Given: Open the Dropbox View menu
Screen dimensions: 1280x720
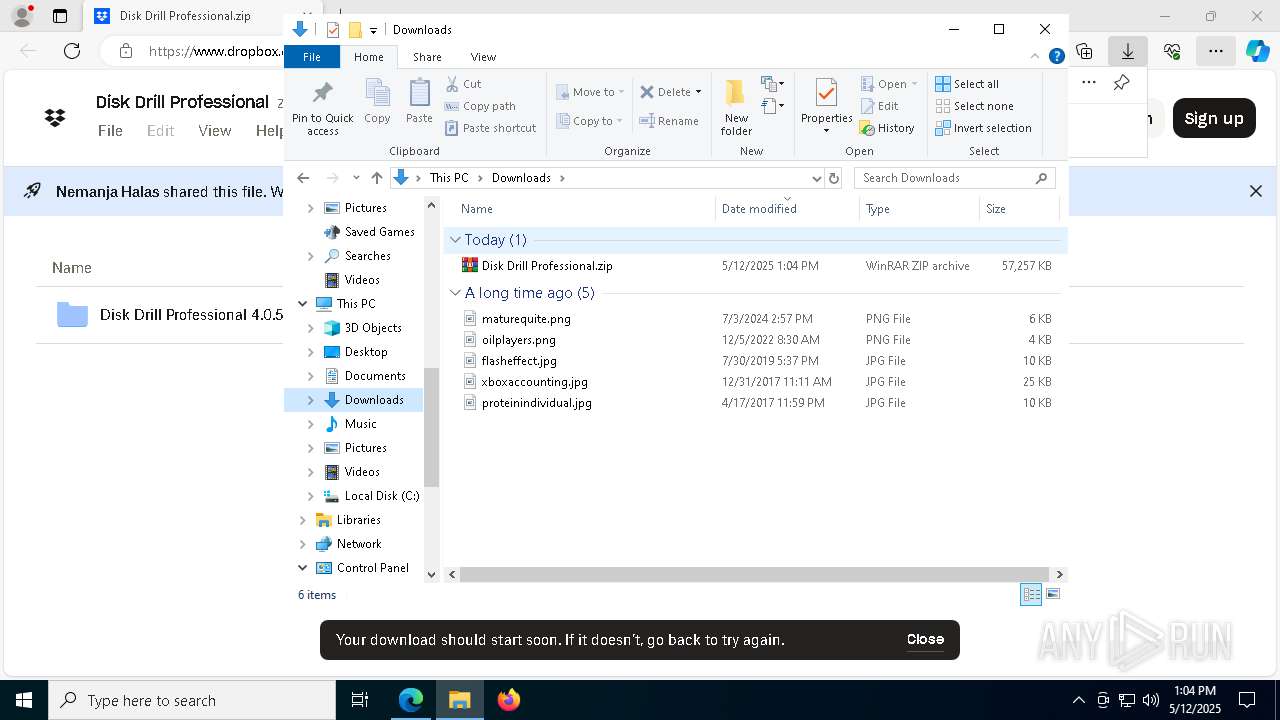Looking at the screenshot, I should click(x=214, y=131).
